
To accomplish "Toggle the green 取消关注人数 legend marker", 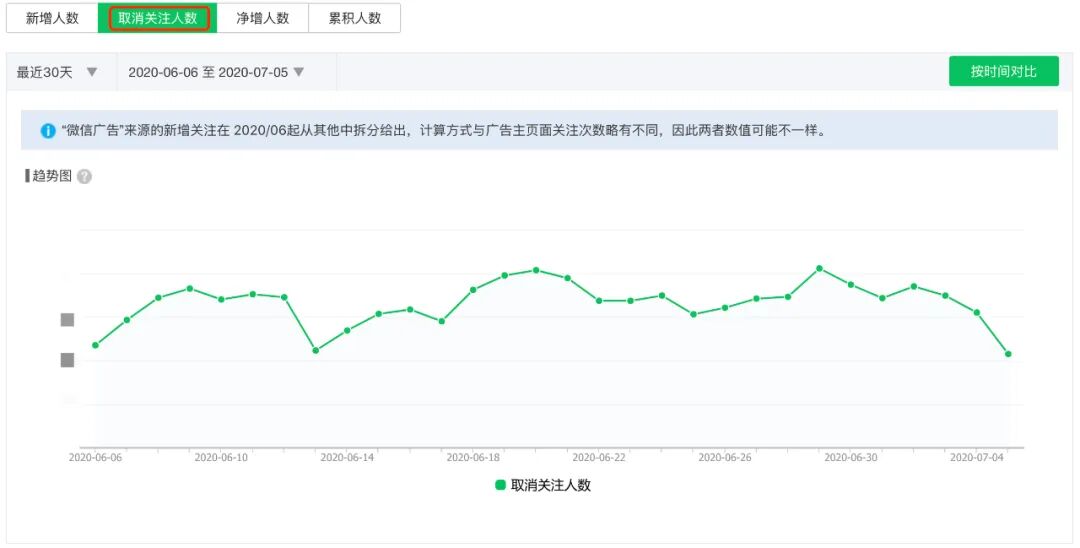I will tap(500, 485).
